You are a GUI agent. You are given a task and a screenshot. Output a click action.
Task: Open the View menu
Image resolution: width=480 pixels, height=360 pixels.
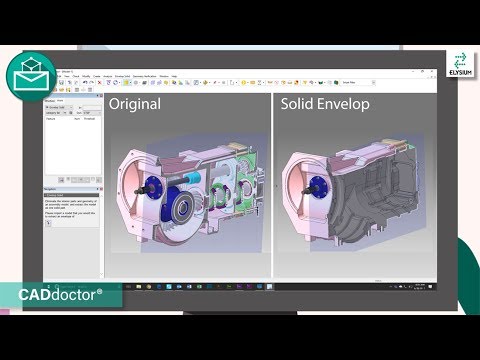tap(67, 76)
